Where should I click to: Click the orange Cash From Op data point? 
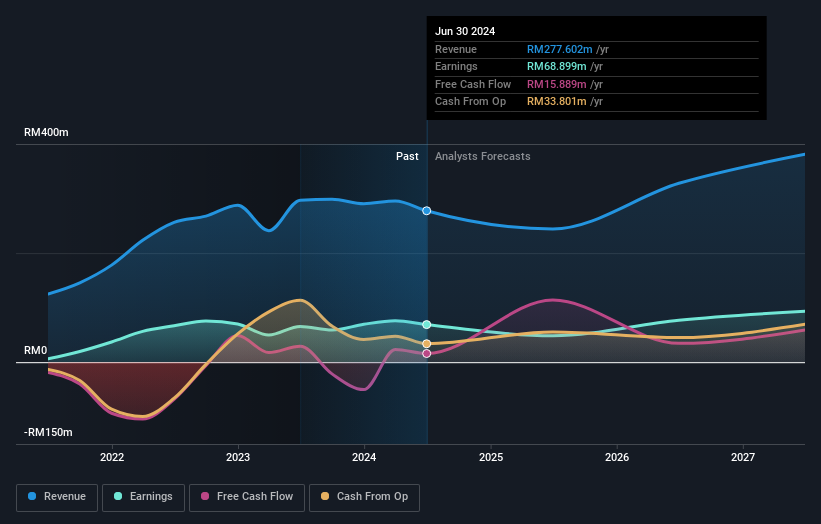[x=427, y=343]
